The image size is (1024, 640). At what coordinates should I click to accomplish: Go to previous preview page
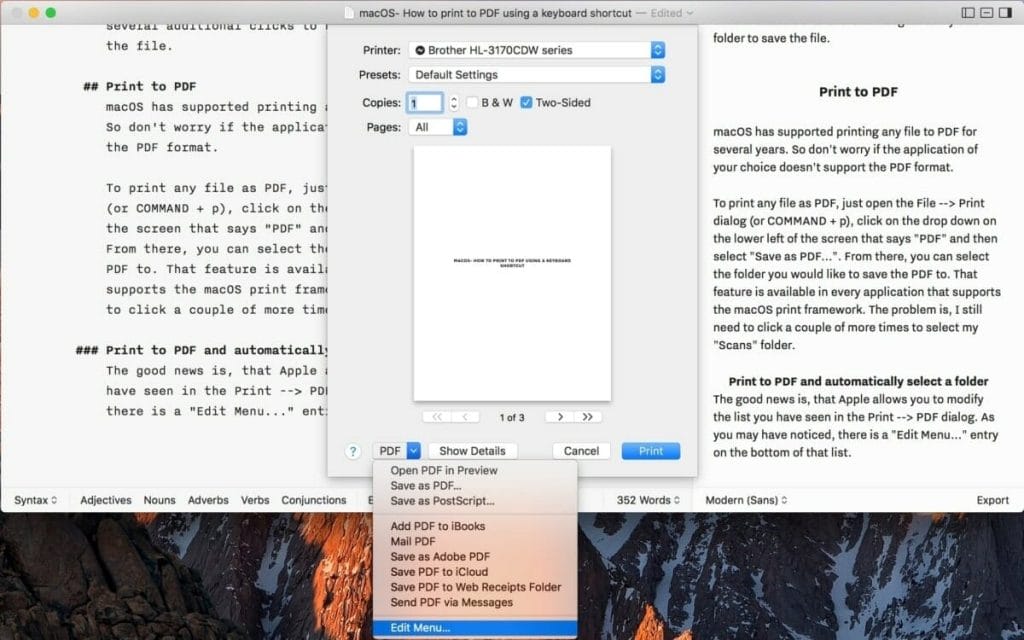tap(465, 417)
